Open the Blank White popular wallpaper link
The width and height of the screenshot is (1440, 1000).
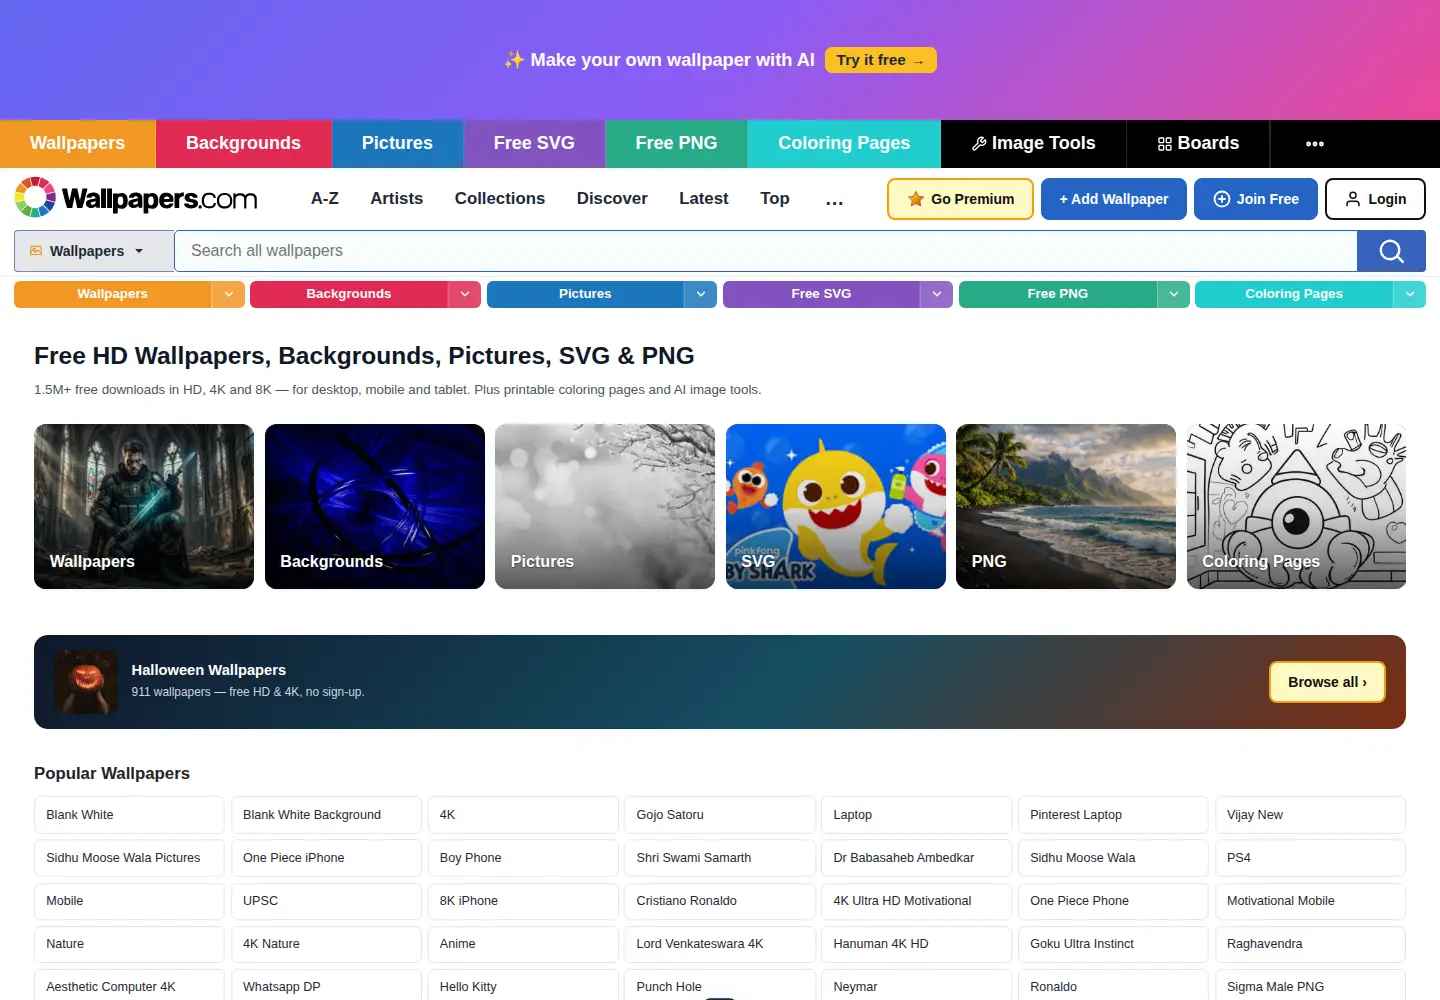[x=129, y=815]
